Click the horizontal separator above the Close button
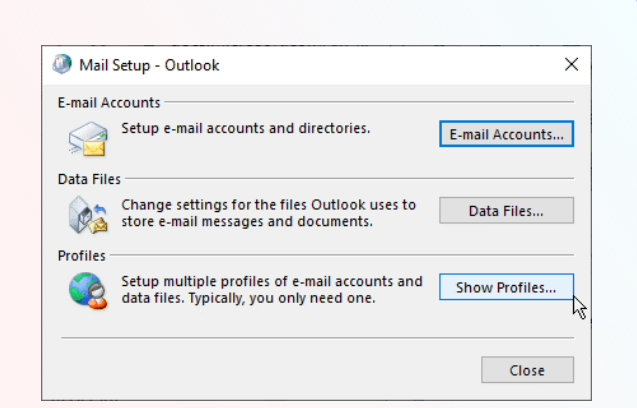The width and height of the screenshot is (637, 408). coord(318,338)
